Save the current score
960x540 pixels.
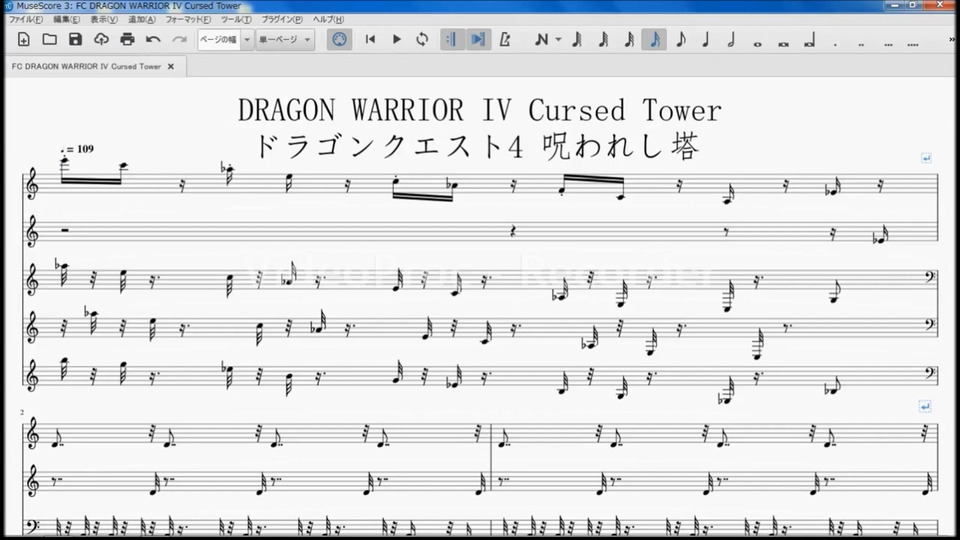pos(75,40)
